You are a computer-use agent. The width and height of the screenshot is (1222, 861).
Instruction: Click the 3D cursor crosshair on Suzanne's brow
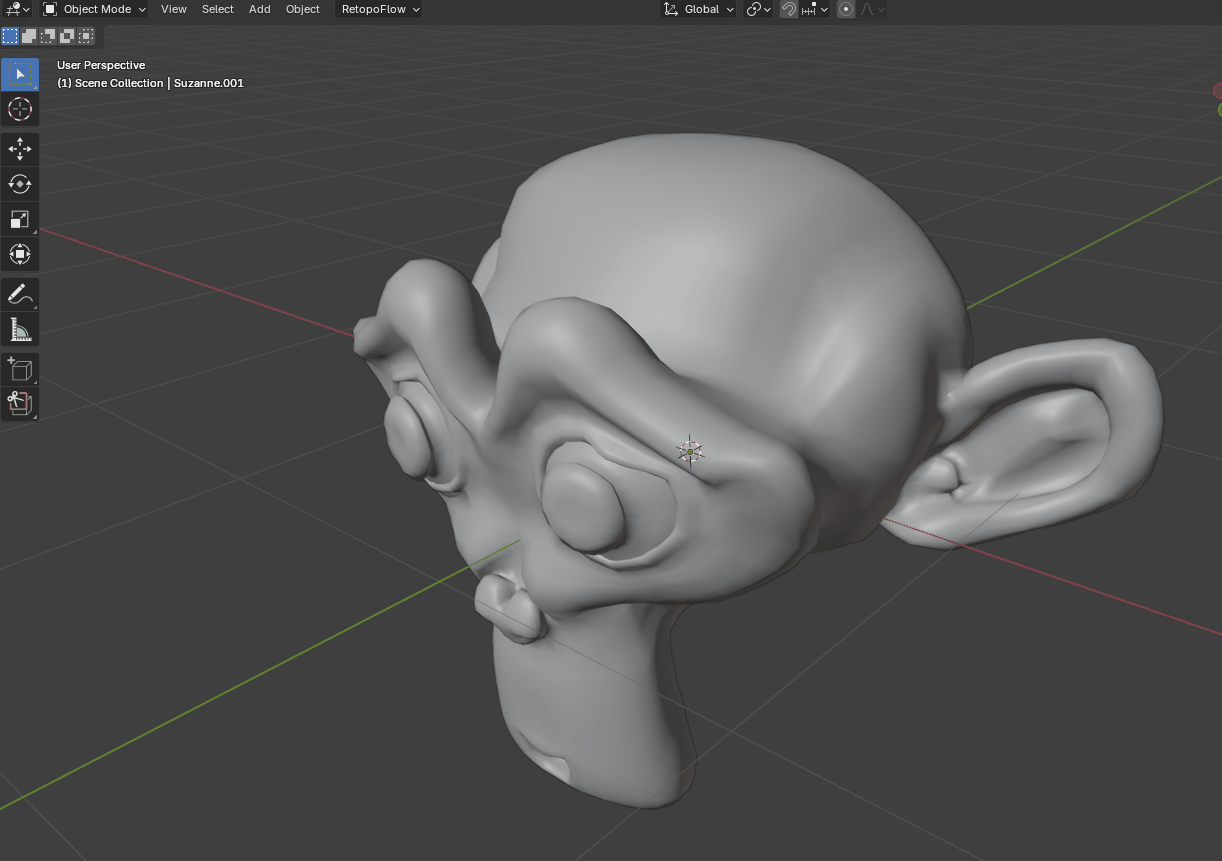point(690,452)
